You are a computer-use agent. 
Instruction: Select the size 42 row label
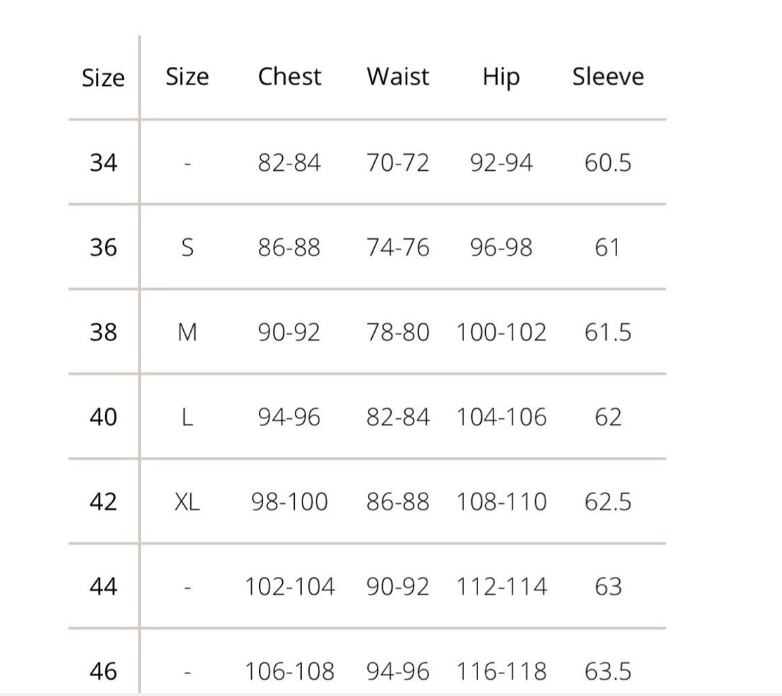tap(103, 502)
